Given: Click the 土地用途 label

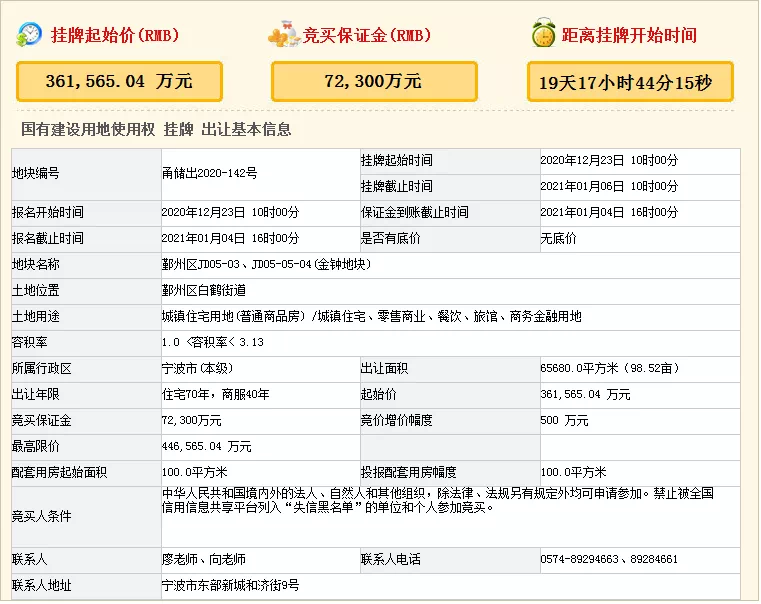Looking at the screenshot, I should coord(35,317).
